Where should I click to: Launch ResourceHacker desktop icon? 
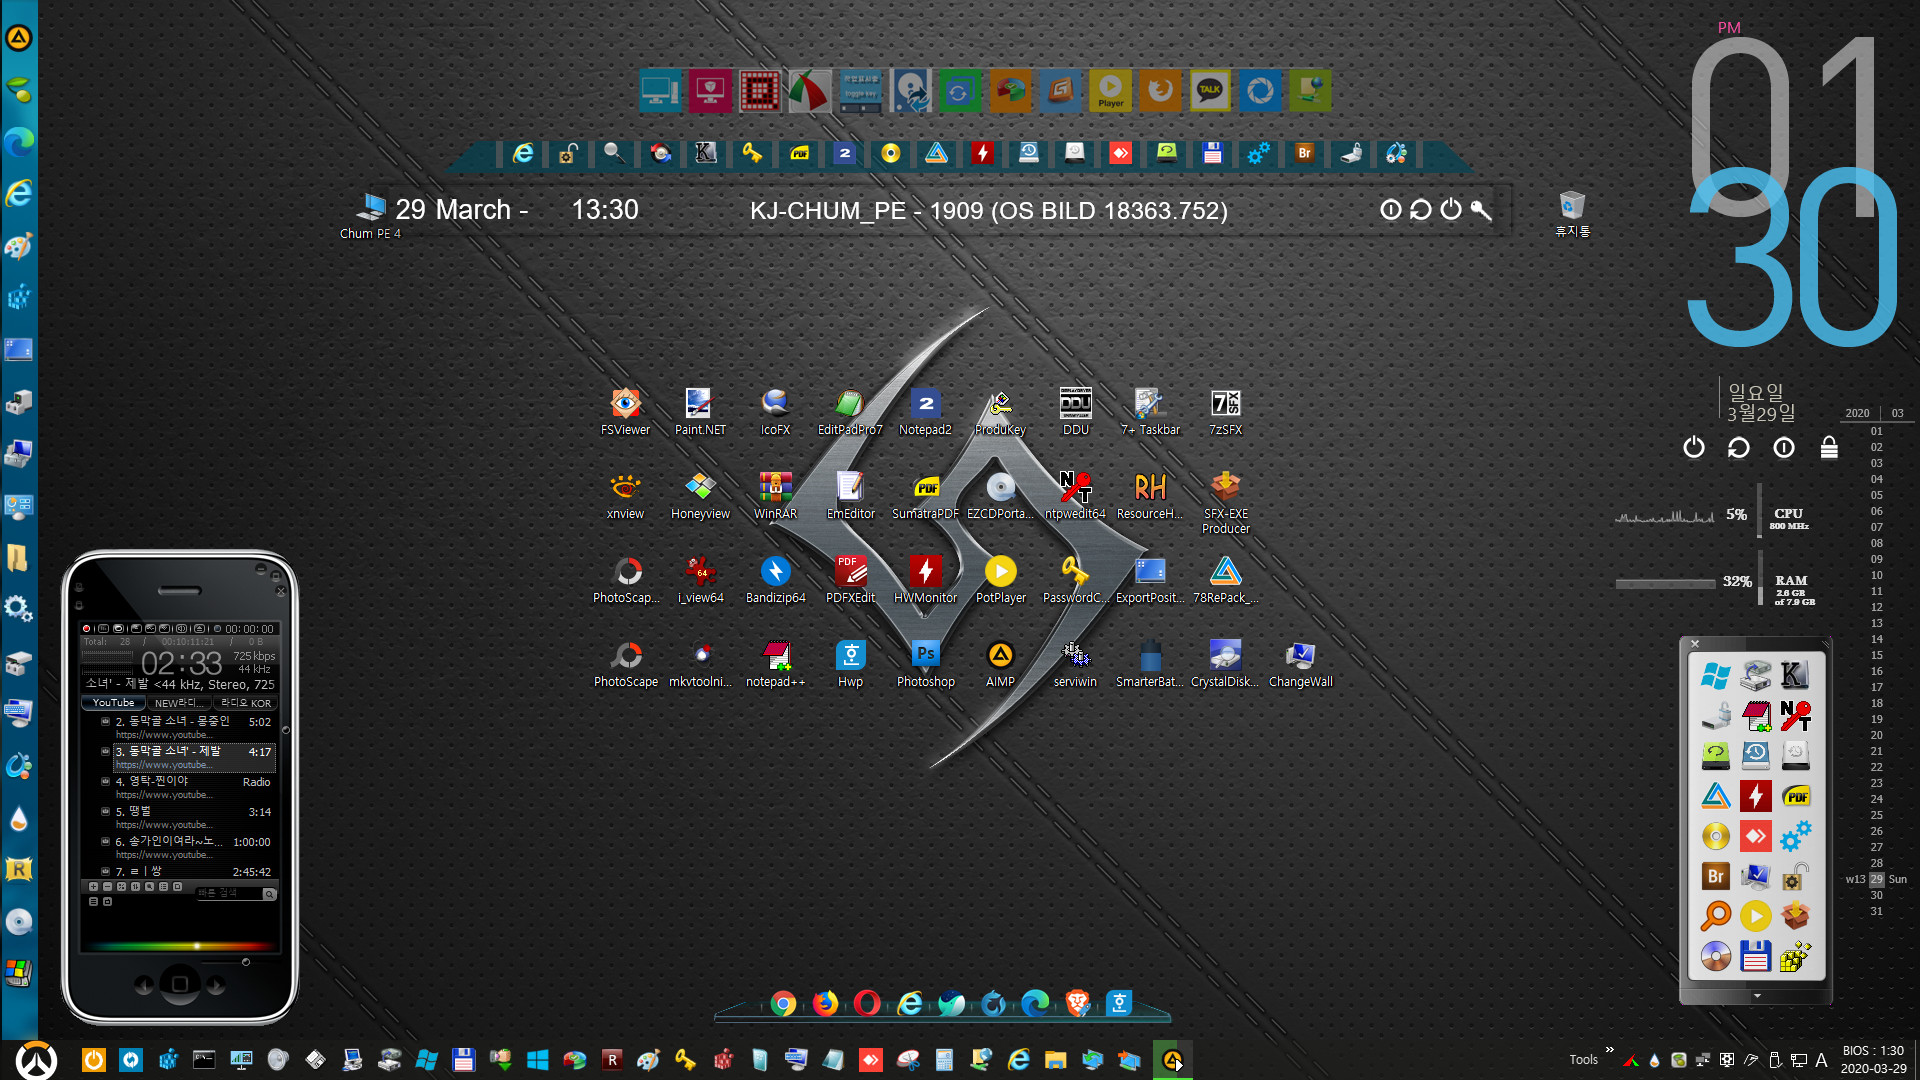pyautogui.click(x=1150, y=496)
